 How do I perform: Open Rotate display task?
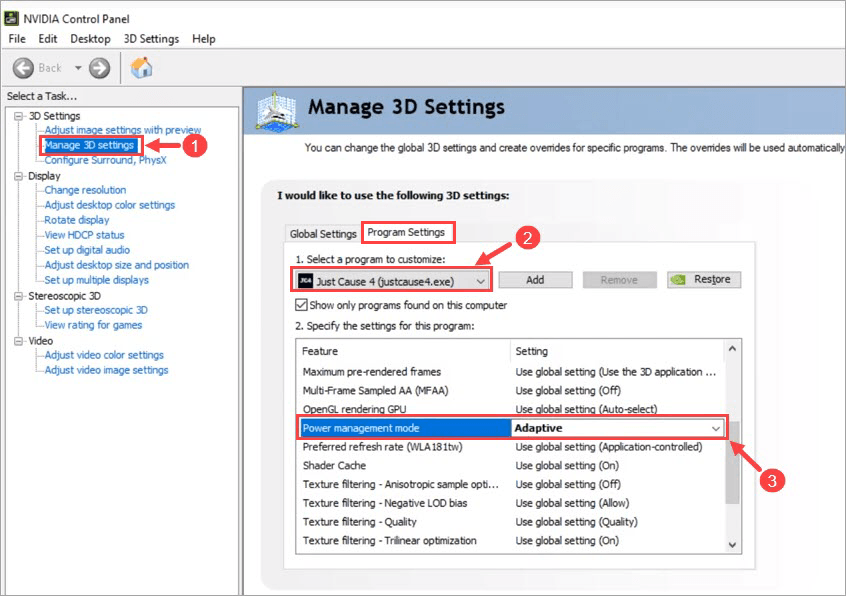click(77, 220)
